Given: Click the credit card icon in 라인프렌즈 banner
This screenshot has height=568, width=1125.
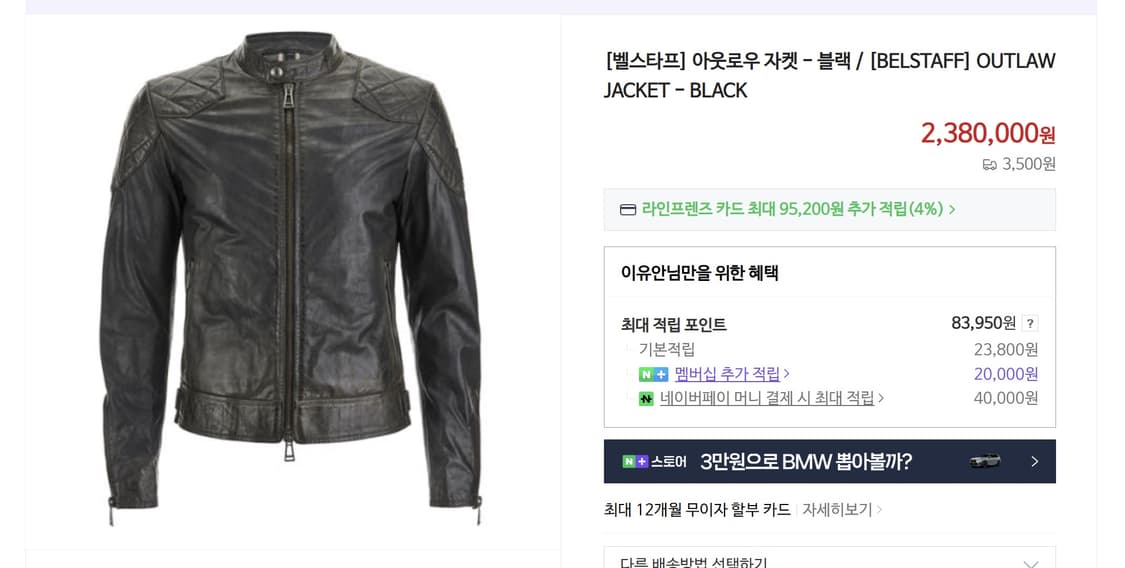Looking at the screenshot, I should [x=628, y=209].
